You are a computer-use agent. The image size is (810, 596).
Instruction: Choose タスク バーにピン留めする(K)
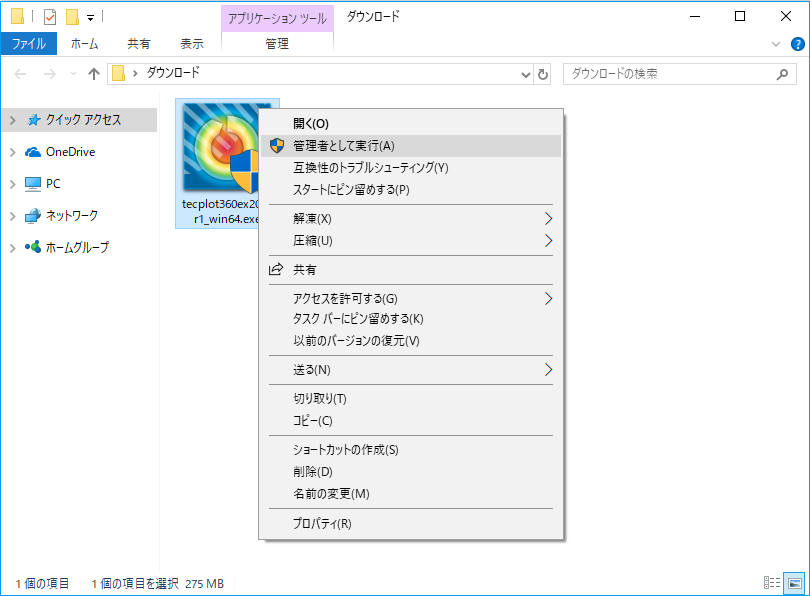click(411, 319)
